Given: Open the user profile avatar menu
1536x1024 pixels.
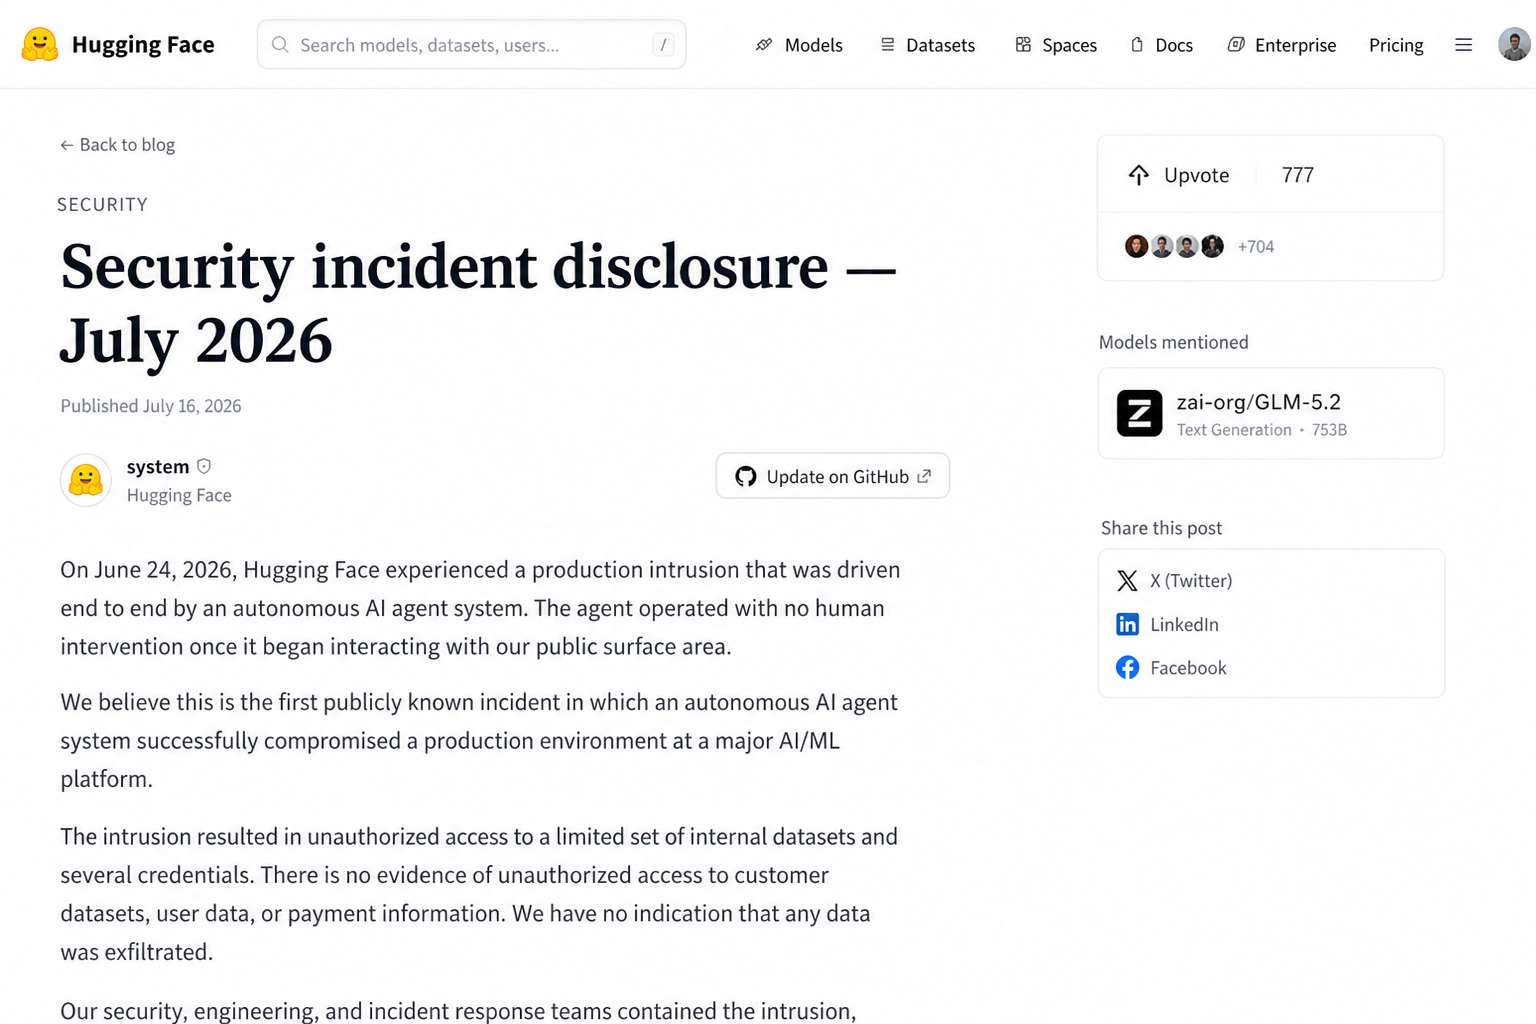Looking at the screenshot, I should 1514,44.
